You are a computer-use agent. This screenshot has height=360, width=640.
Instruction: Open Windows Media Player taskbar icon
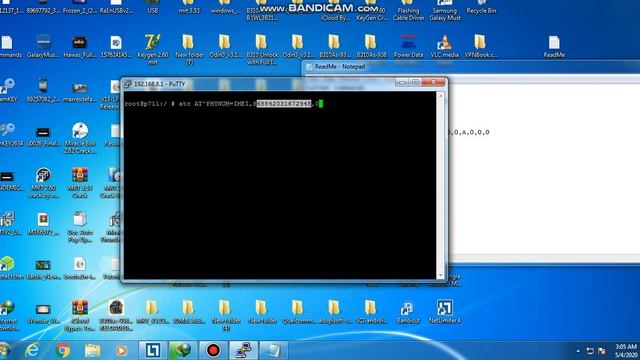(121, 350)
